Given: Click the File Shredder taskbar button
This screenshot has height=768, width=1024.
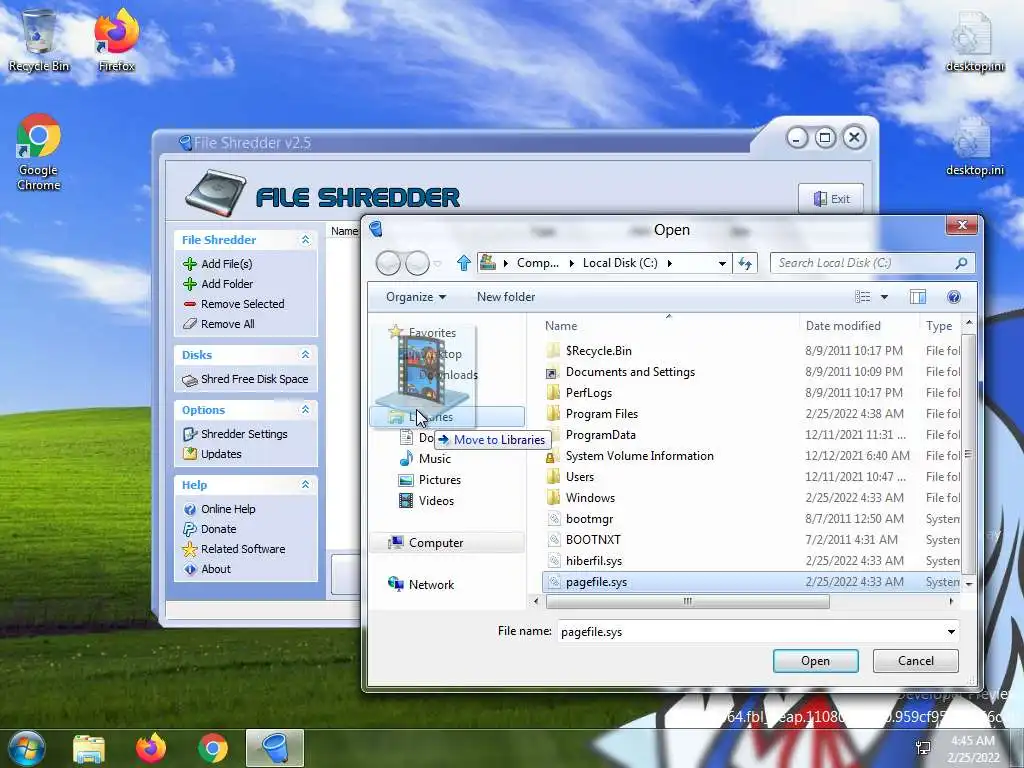Looking at the screenshot, I should (x=275, y=748).
